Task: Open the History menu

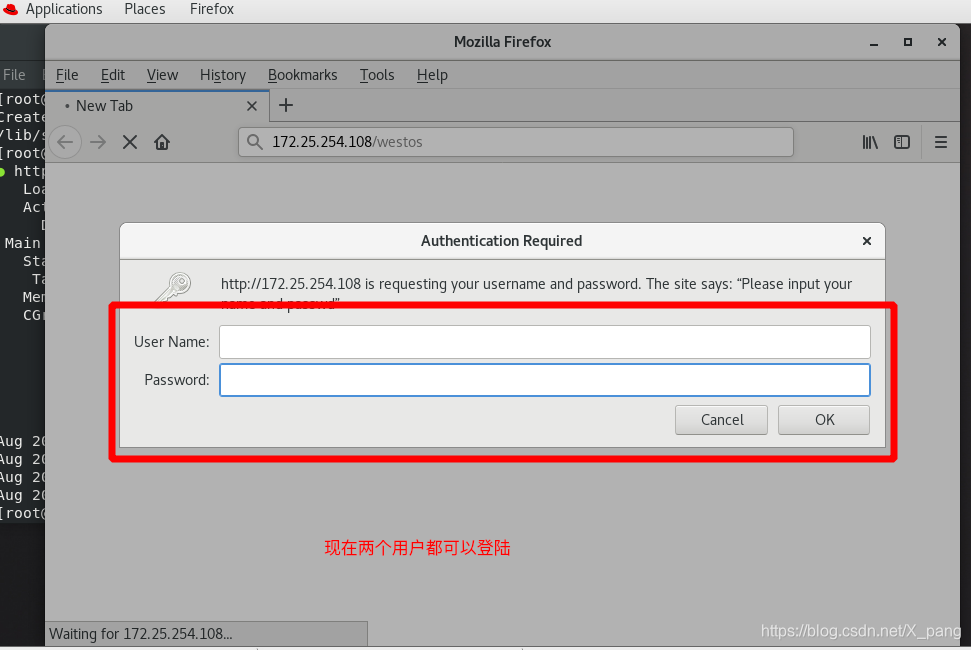Action: (x=223, y=75)
